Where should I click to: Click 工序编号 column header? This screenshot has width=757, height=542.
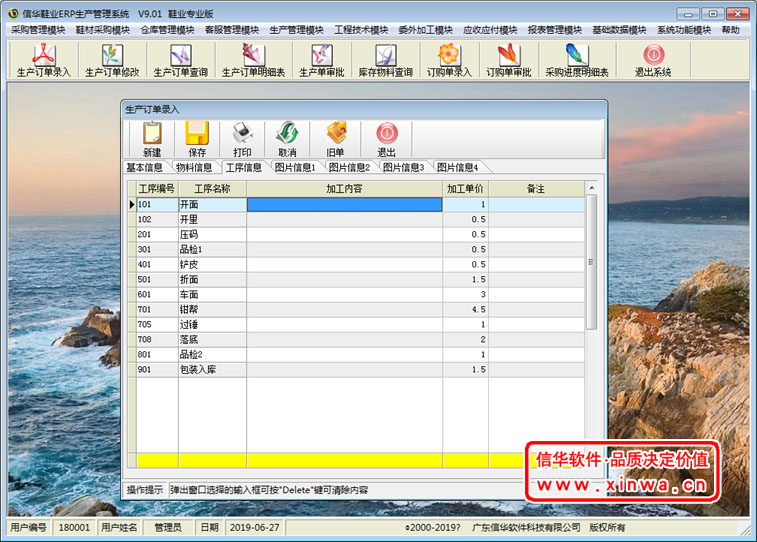click(156, 189)
